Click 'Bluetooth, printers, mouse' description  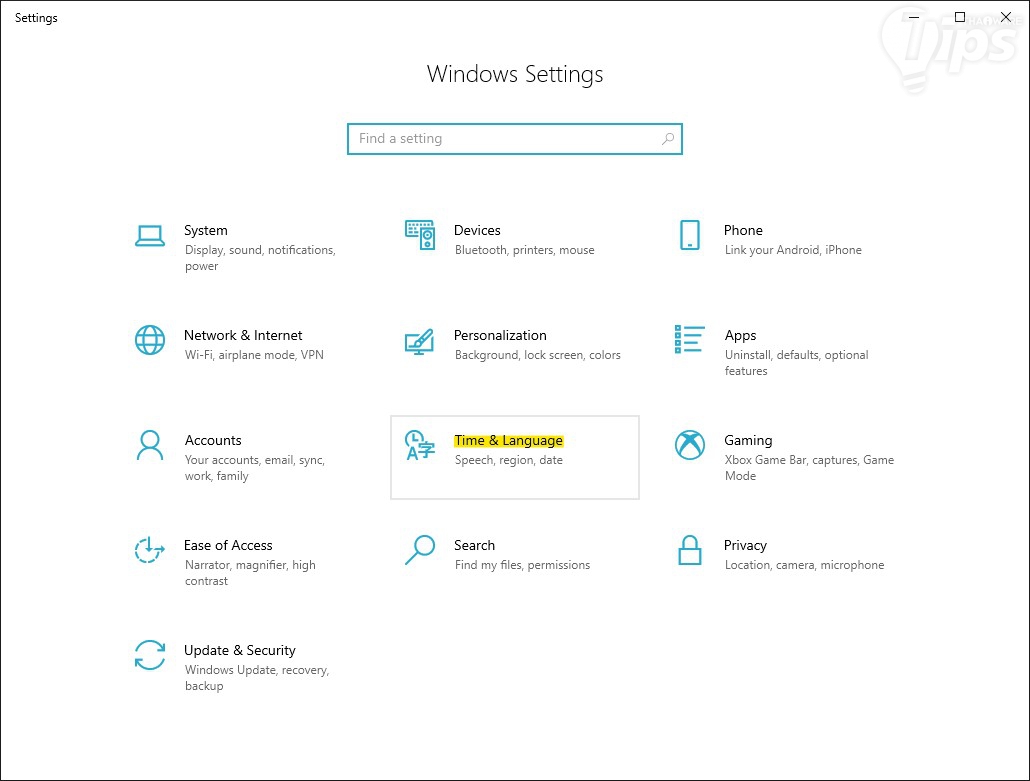click(x=524, y=250)
